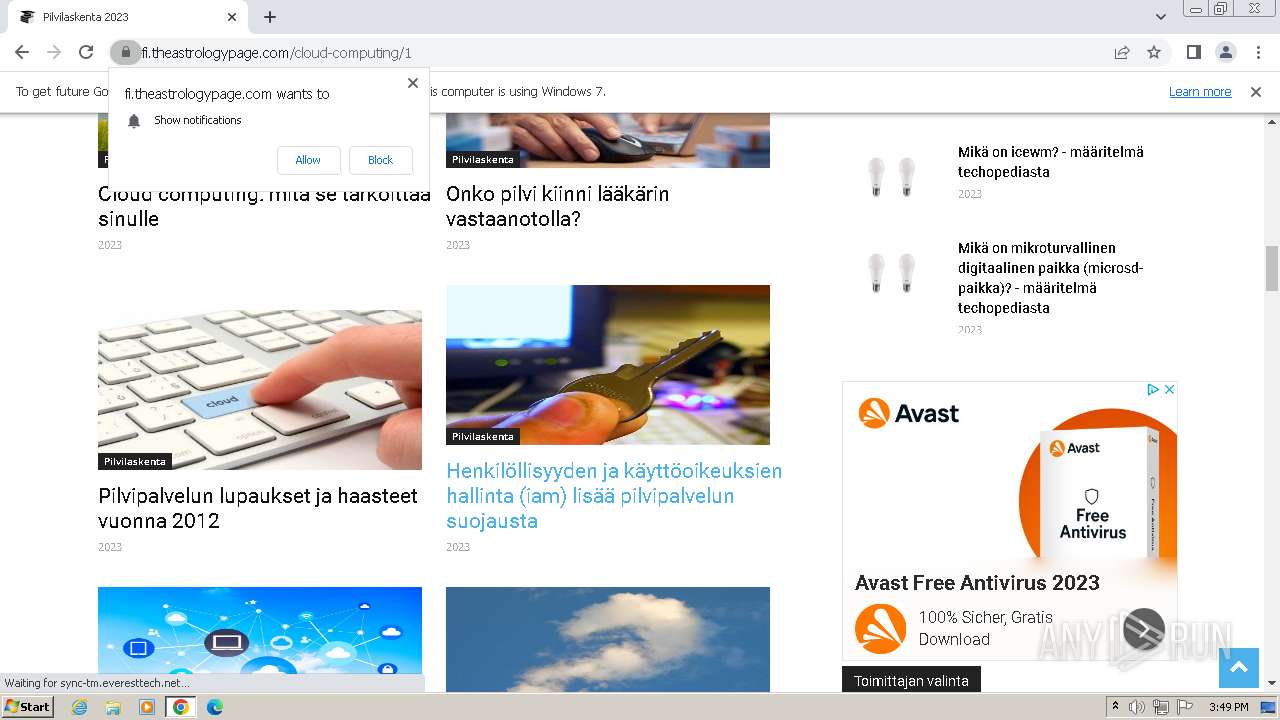
Task: Click the scrollbar down arrow
Action: click(1272, 684)
